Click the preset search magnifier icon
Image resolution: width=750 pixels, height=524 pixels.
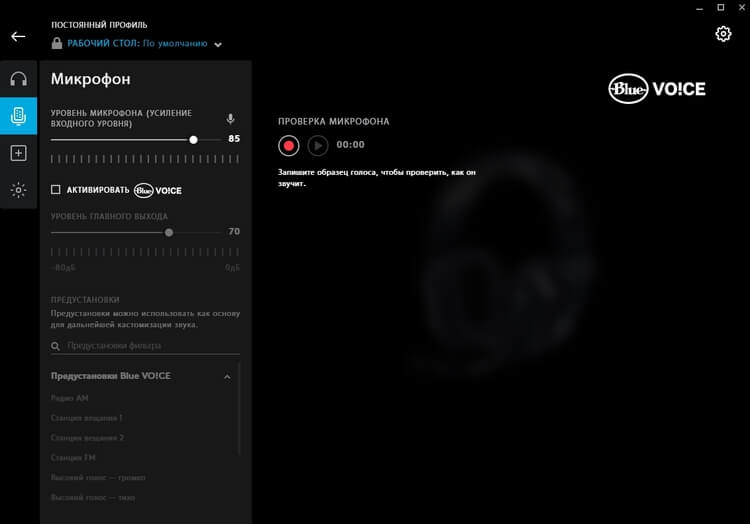click(55, 346)
